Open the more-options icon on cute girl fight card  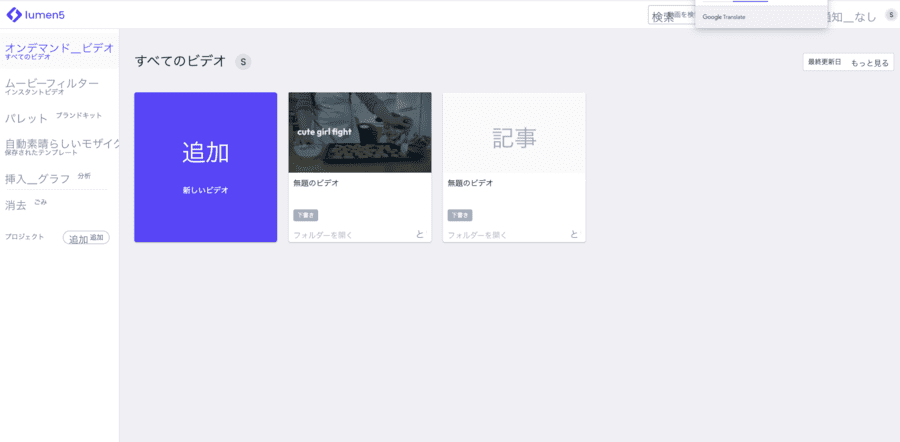pos(421,234)
